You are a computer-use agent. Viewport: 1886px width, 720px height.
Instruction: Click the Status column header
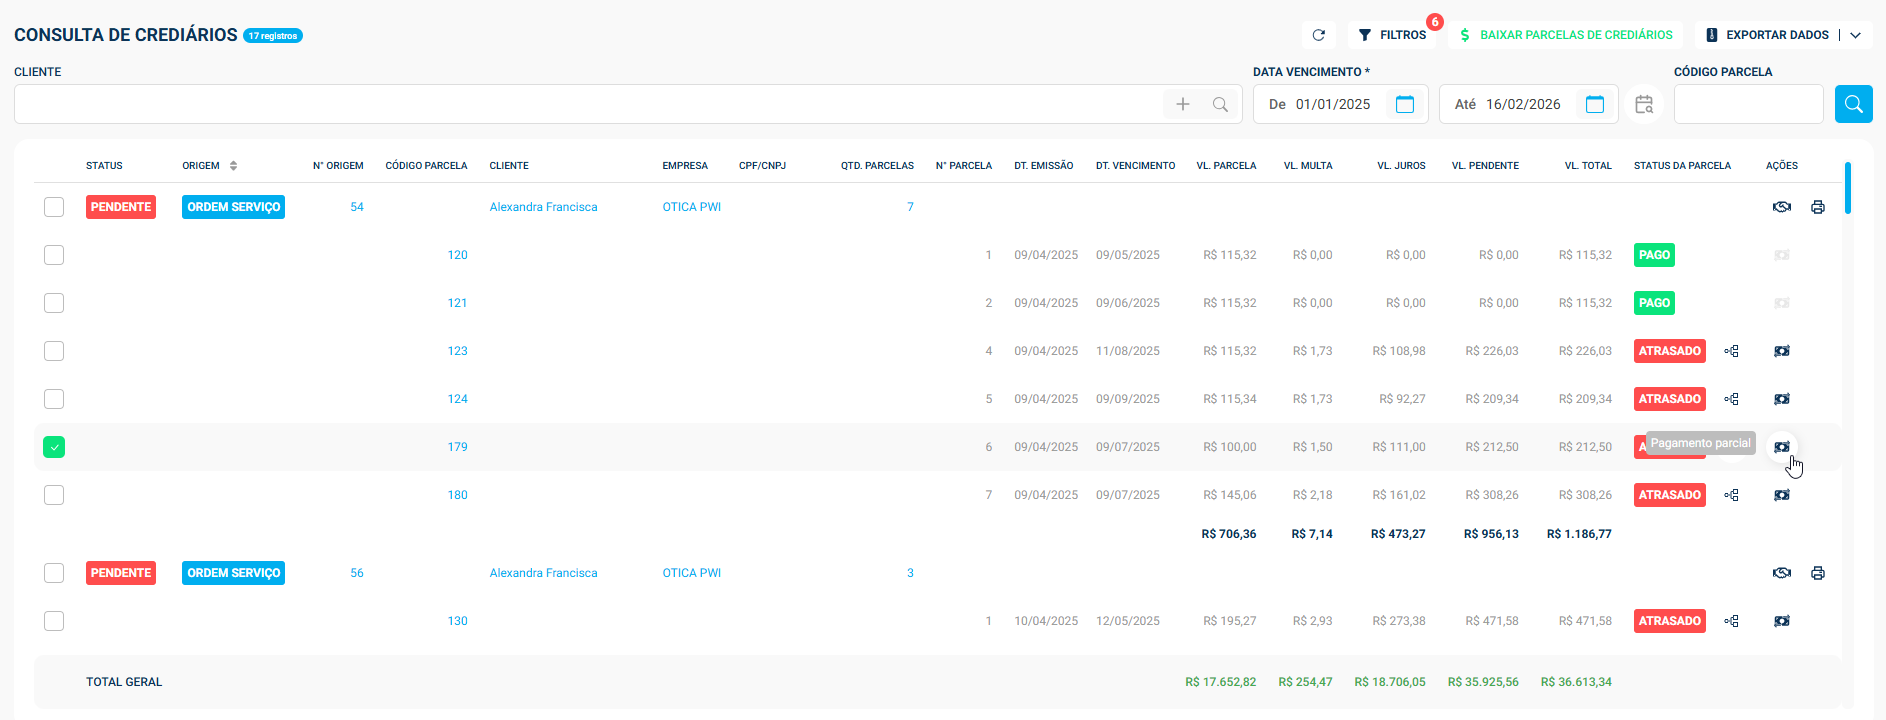point(104,166)
